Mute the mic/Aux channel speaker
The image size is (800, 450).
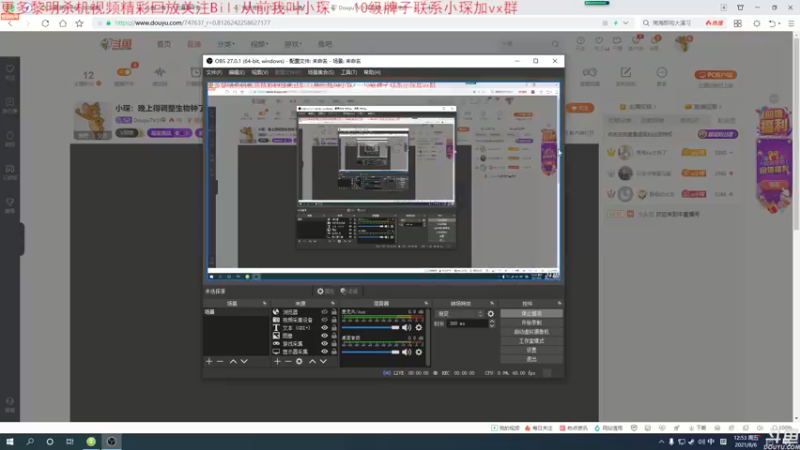coord(407,328)
